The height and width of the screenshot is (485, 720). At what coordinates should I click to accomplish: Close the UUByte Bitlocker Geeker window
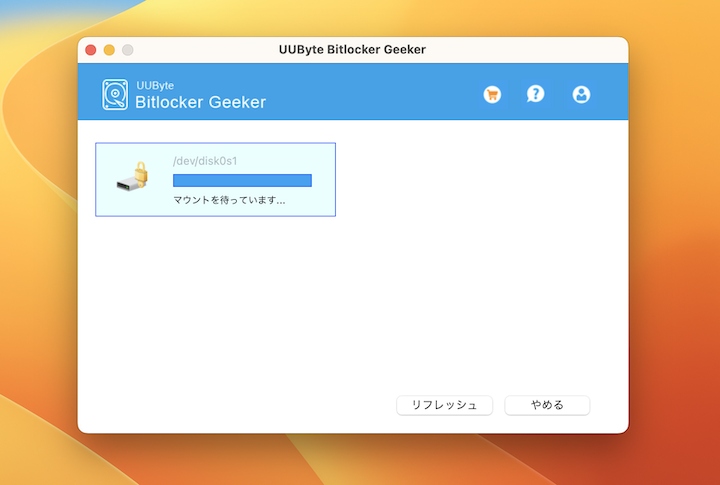[x=91, y=50]
